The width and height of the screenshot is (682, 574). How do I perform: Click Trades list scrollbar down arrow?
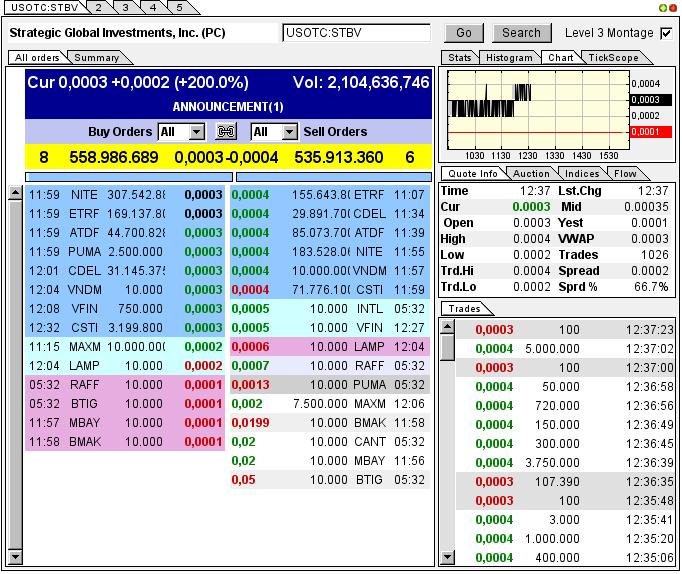coord(447,557)
